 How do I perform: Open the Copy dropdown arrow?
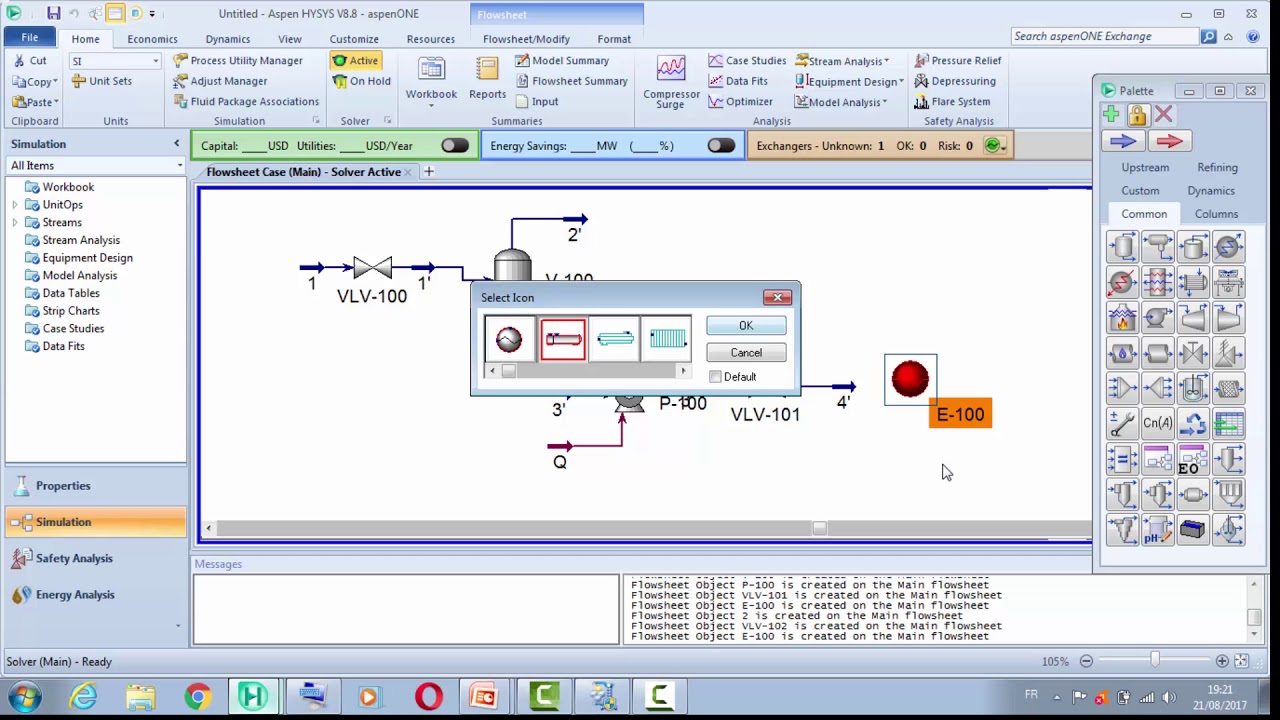[56, 82]
